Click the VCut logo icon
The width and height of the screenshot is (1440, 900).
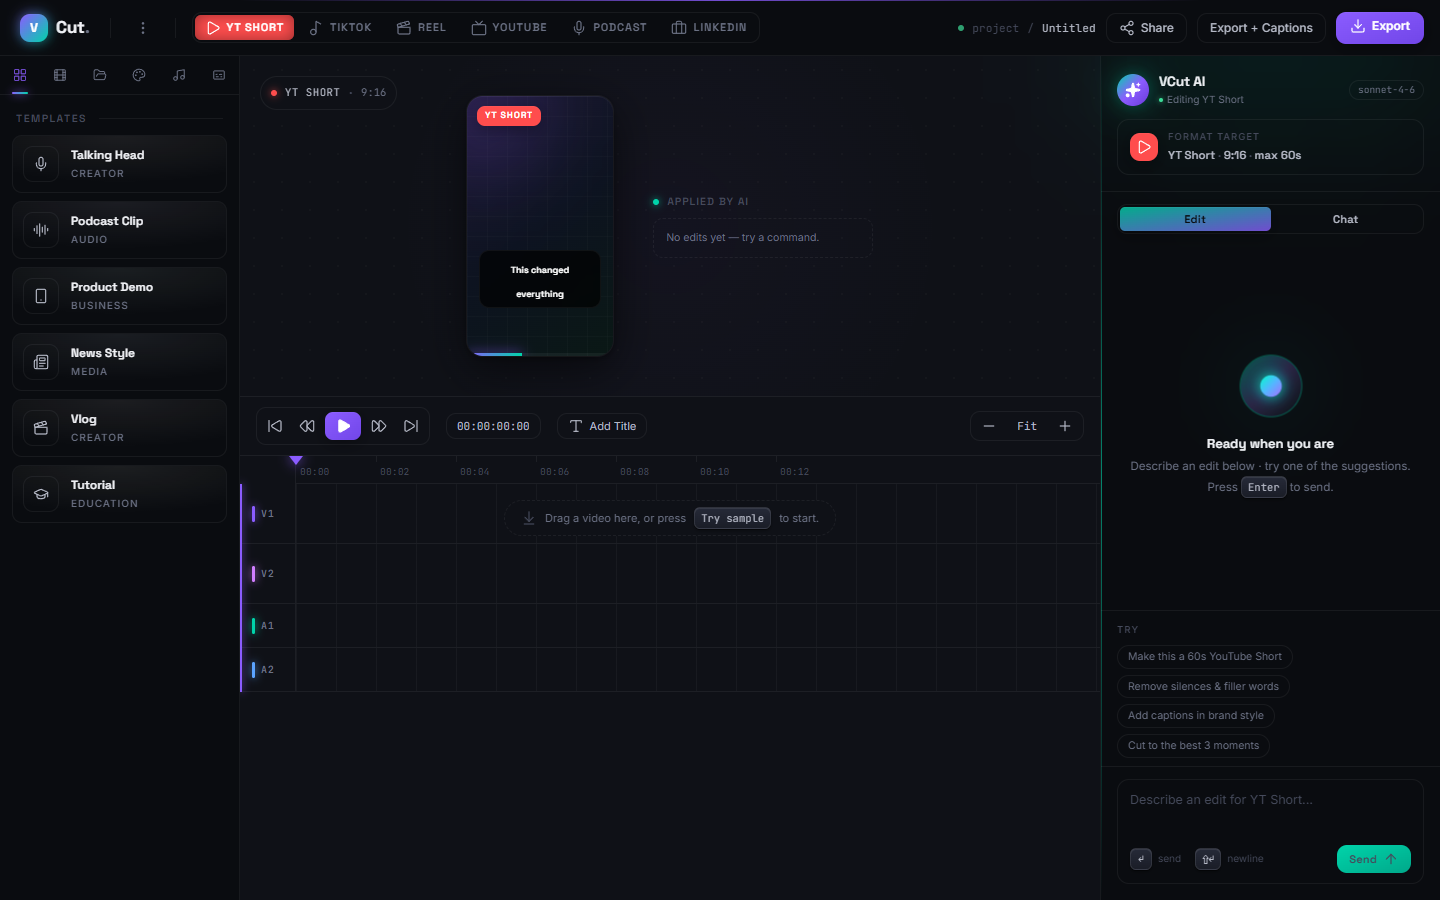point(34,28)
